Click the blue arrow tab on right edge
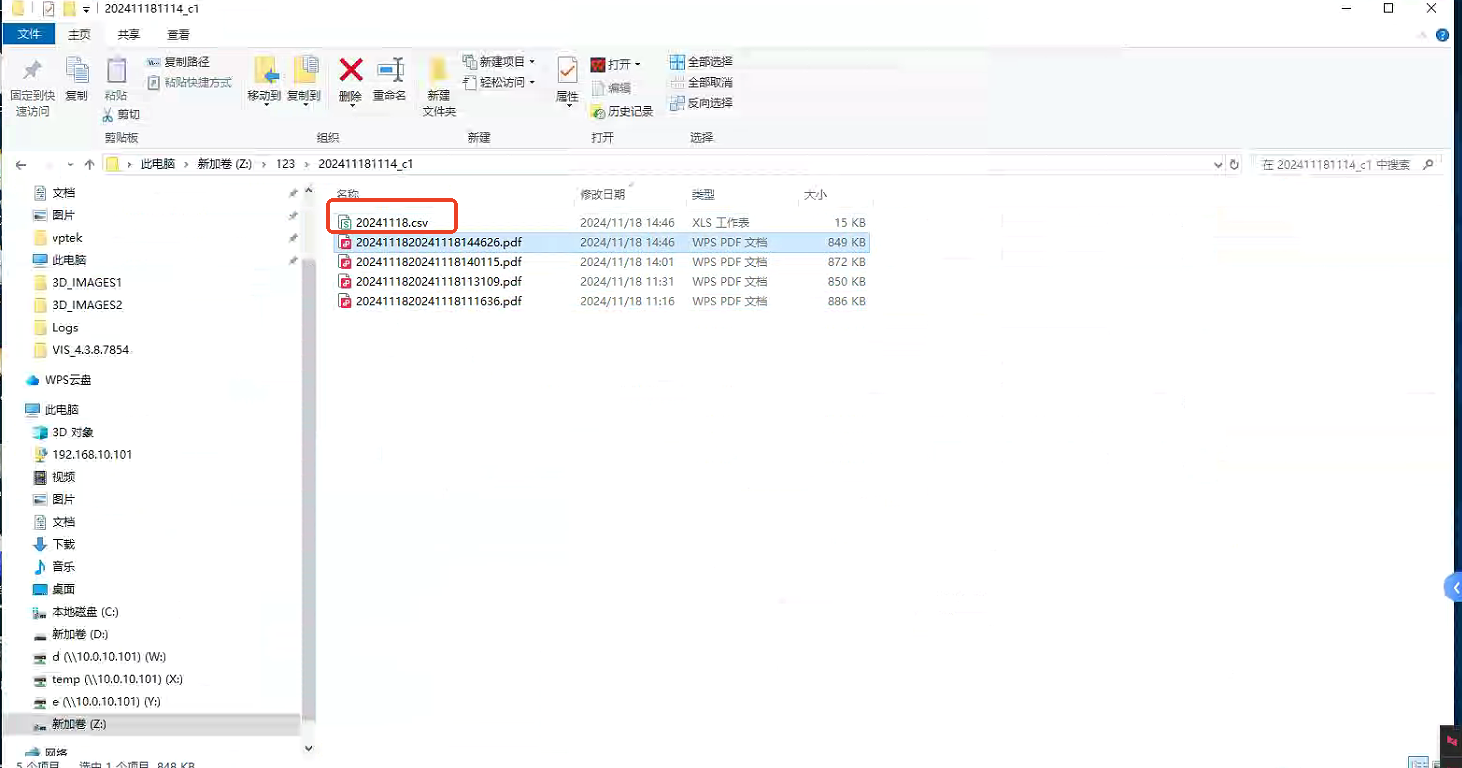Viewport: 1462px width, 768px height. pos(1454,587)
